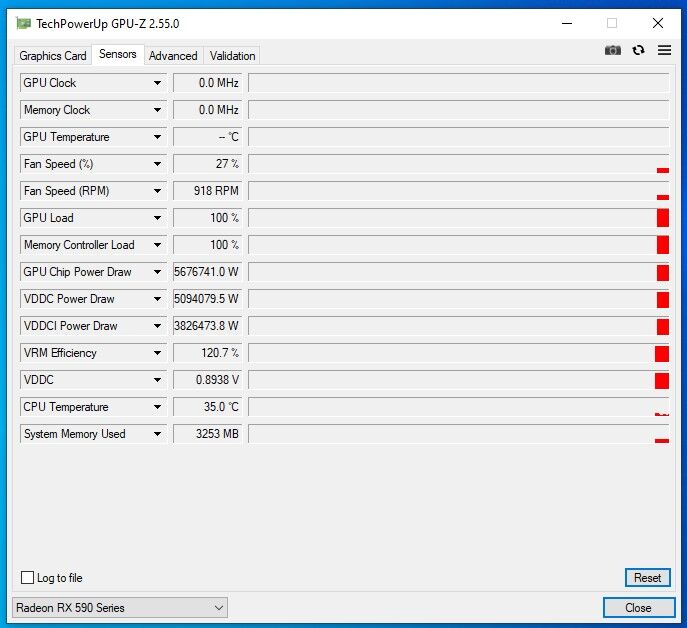This screenshot has height=628, width=687.
Task: Click the GPU Load 100 % value
Action: point(207,218)
